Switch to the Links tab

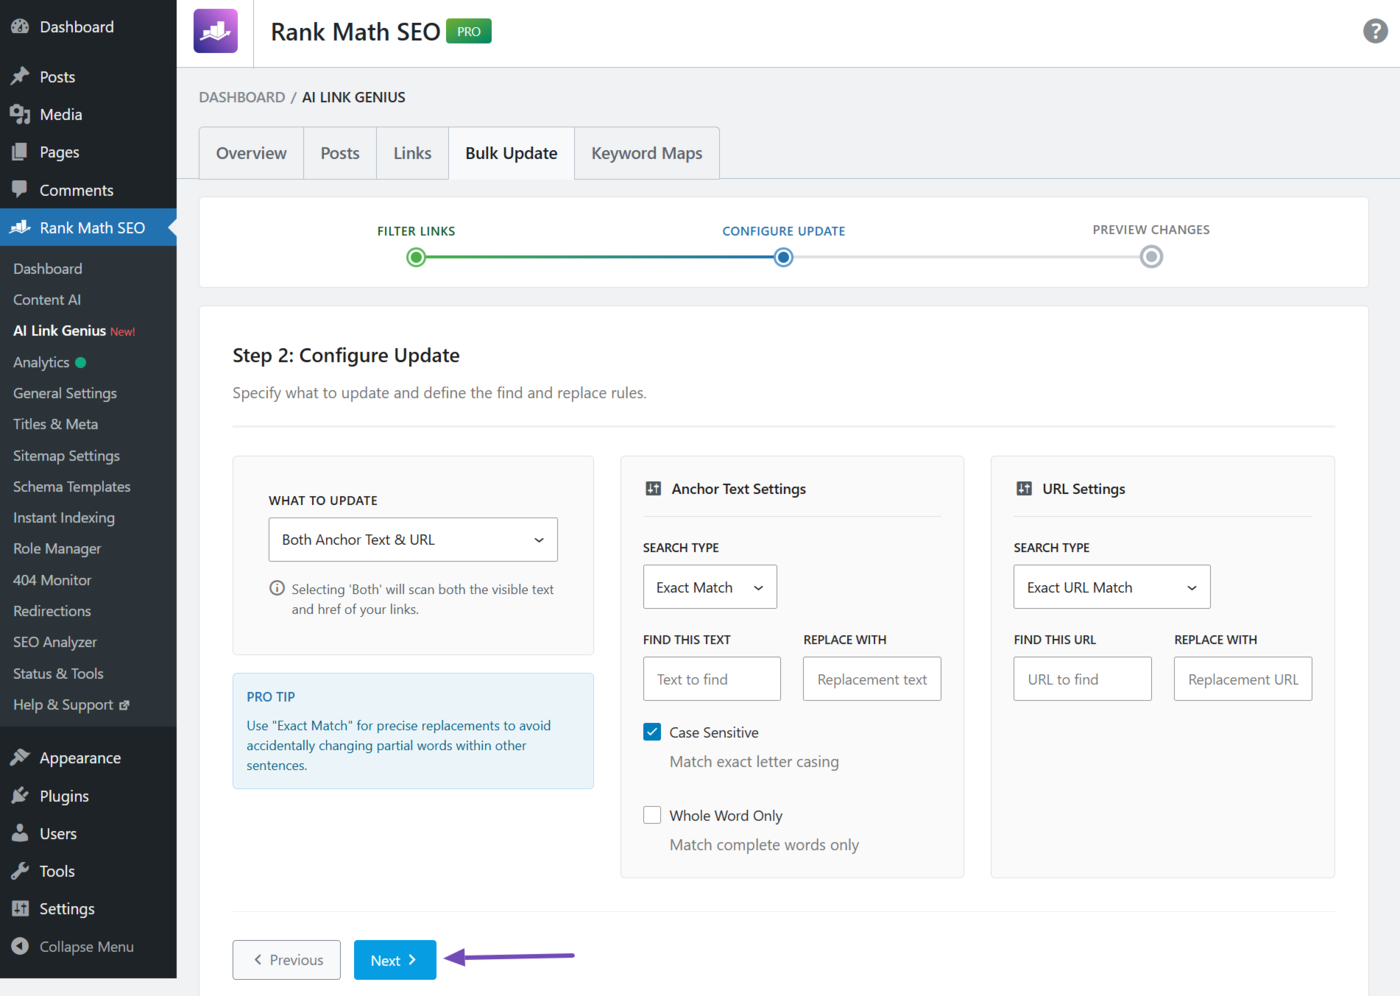(412, 153)
